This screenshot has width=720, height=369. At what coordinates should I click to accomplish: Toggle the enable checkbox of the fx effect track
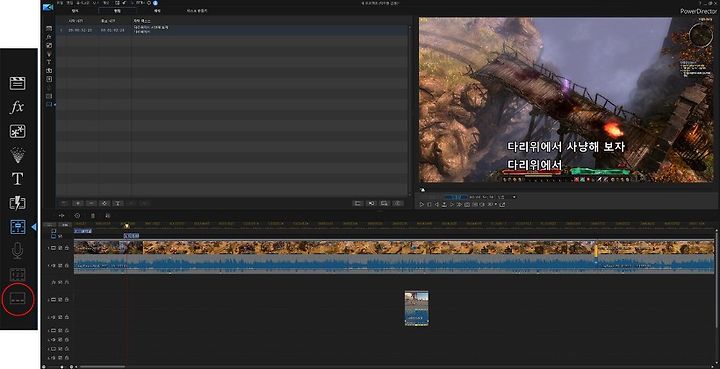tap(60, 282)
